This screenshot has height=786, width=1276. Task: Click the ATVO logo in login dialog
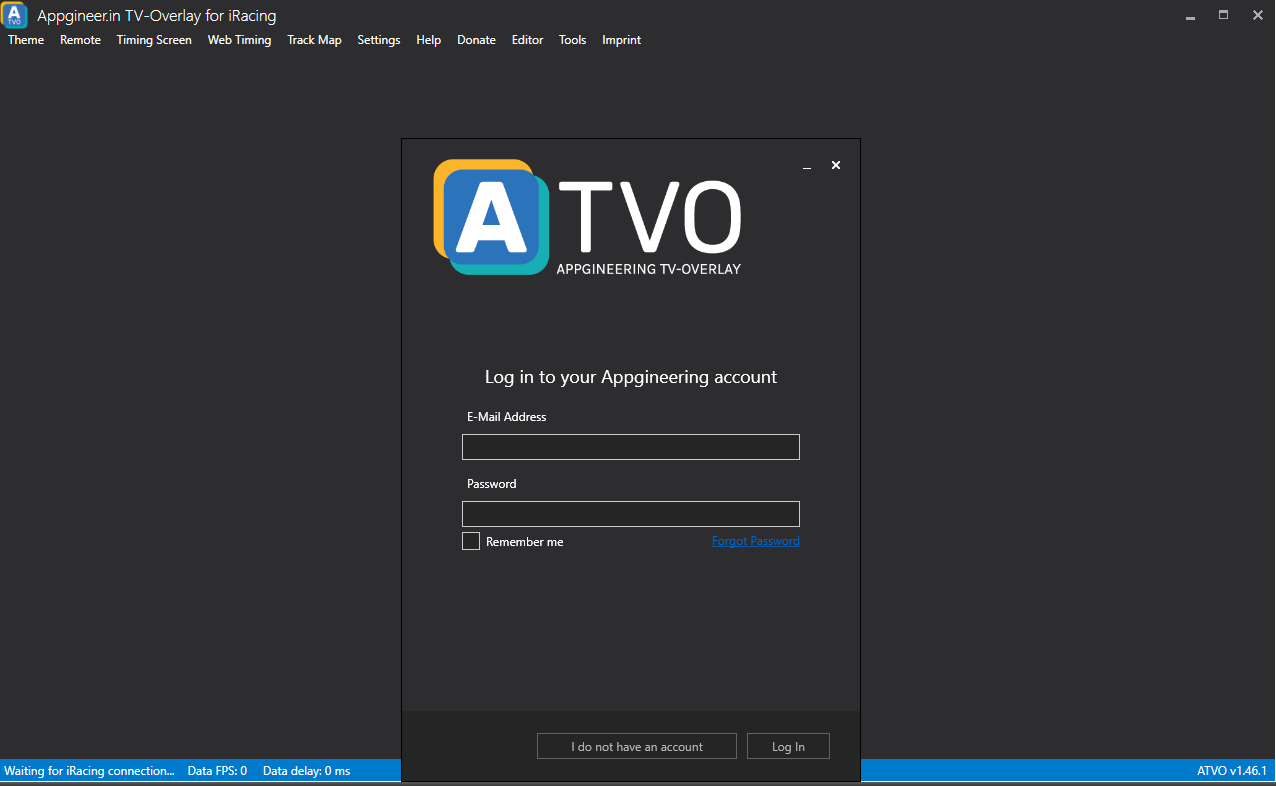pos(588,217)
